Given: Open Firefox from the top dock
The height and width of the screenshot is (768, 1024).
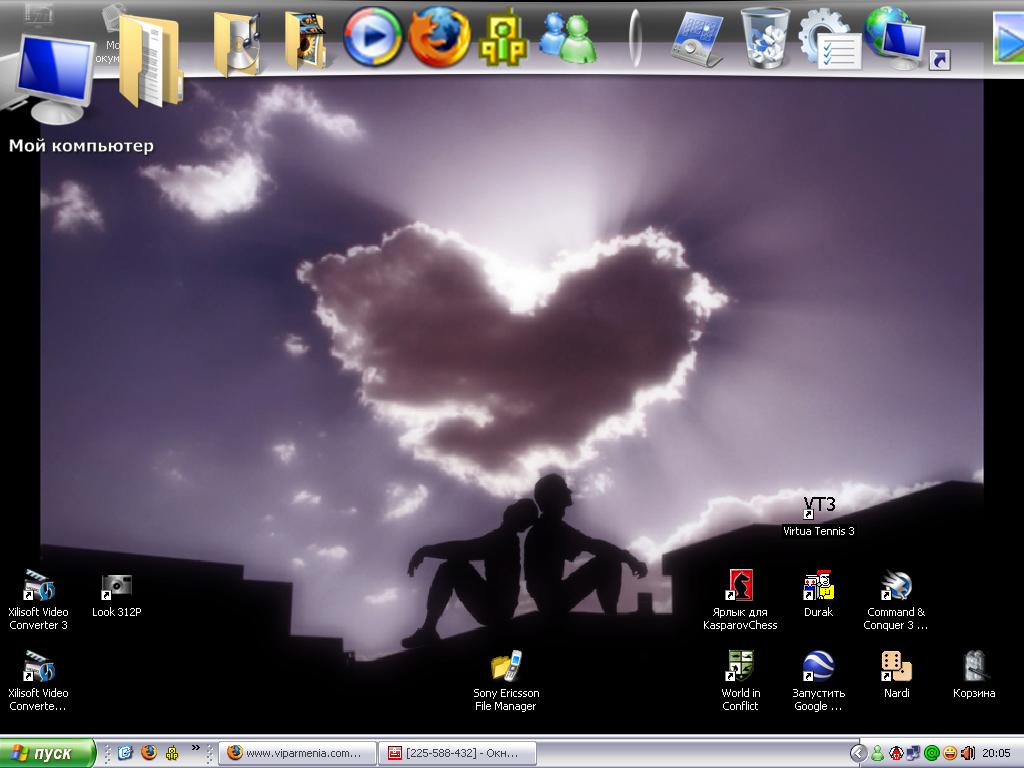Looking at the screenshot, I should 439,38.
